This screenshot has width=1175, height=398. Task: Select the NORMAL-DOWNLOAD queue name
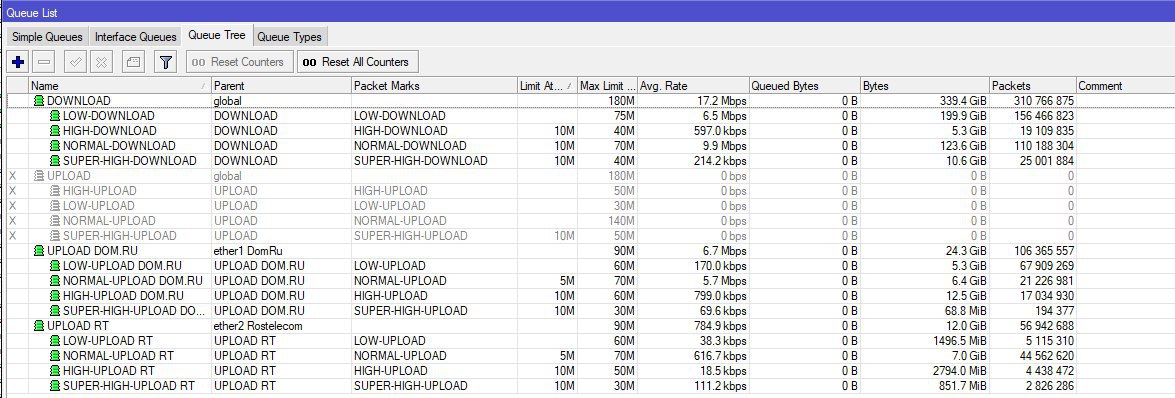[119, 145]
